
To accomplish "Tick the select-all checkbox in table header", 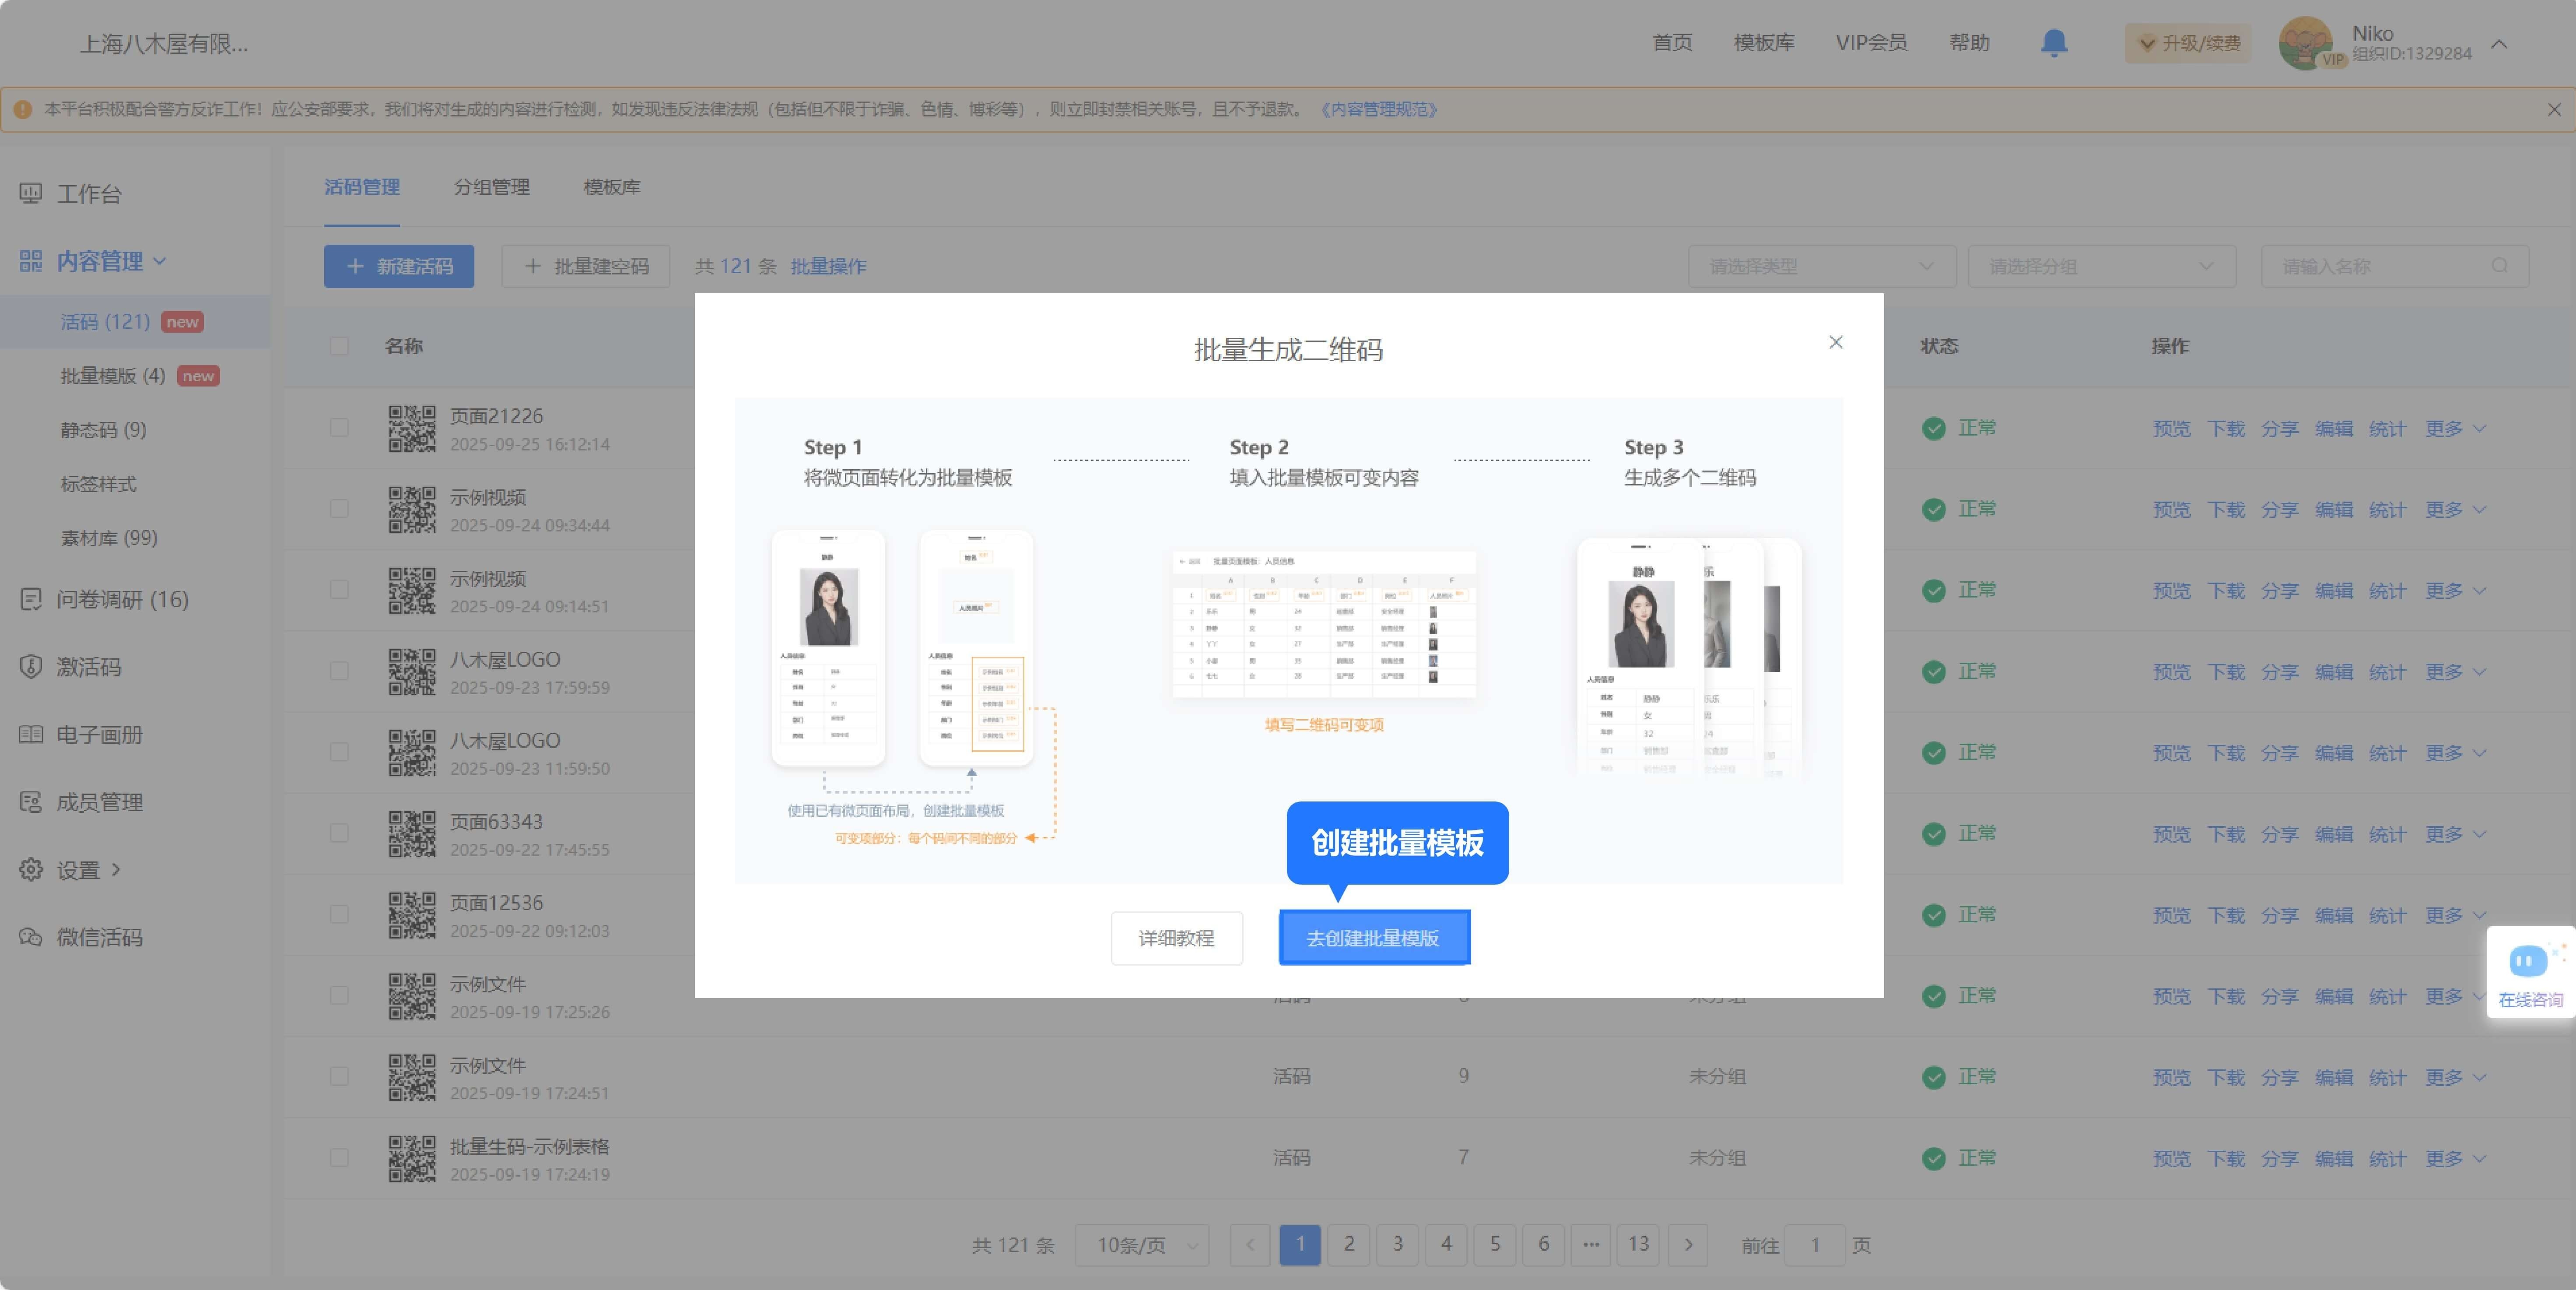I will 339,346.
